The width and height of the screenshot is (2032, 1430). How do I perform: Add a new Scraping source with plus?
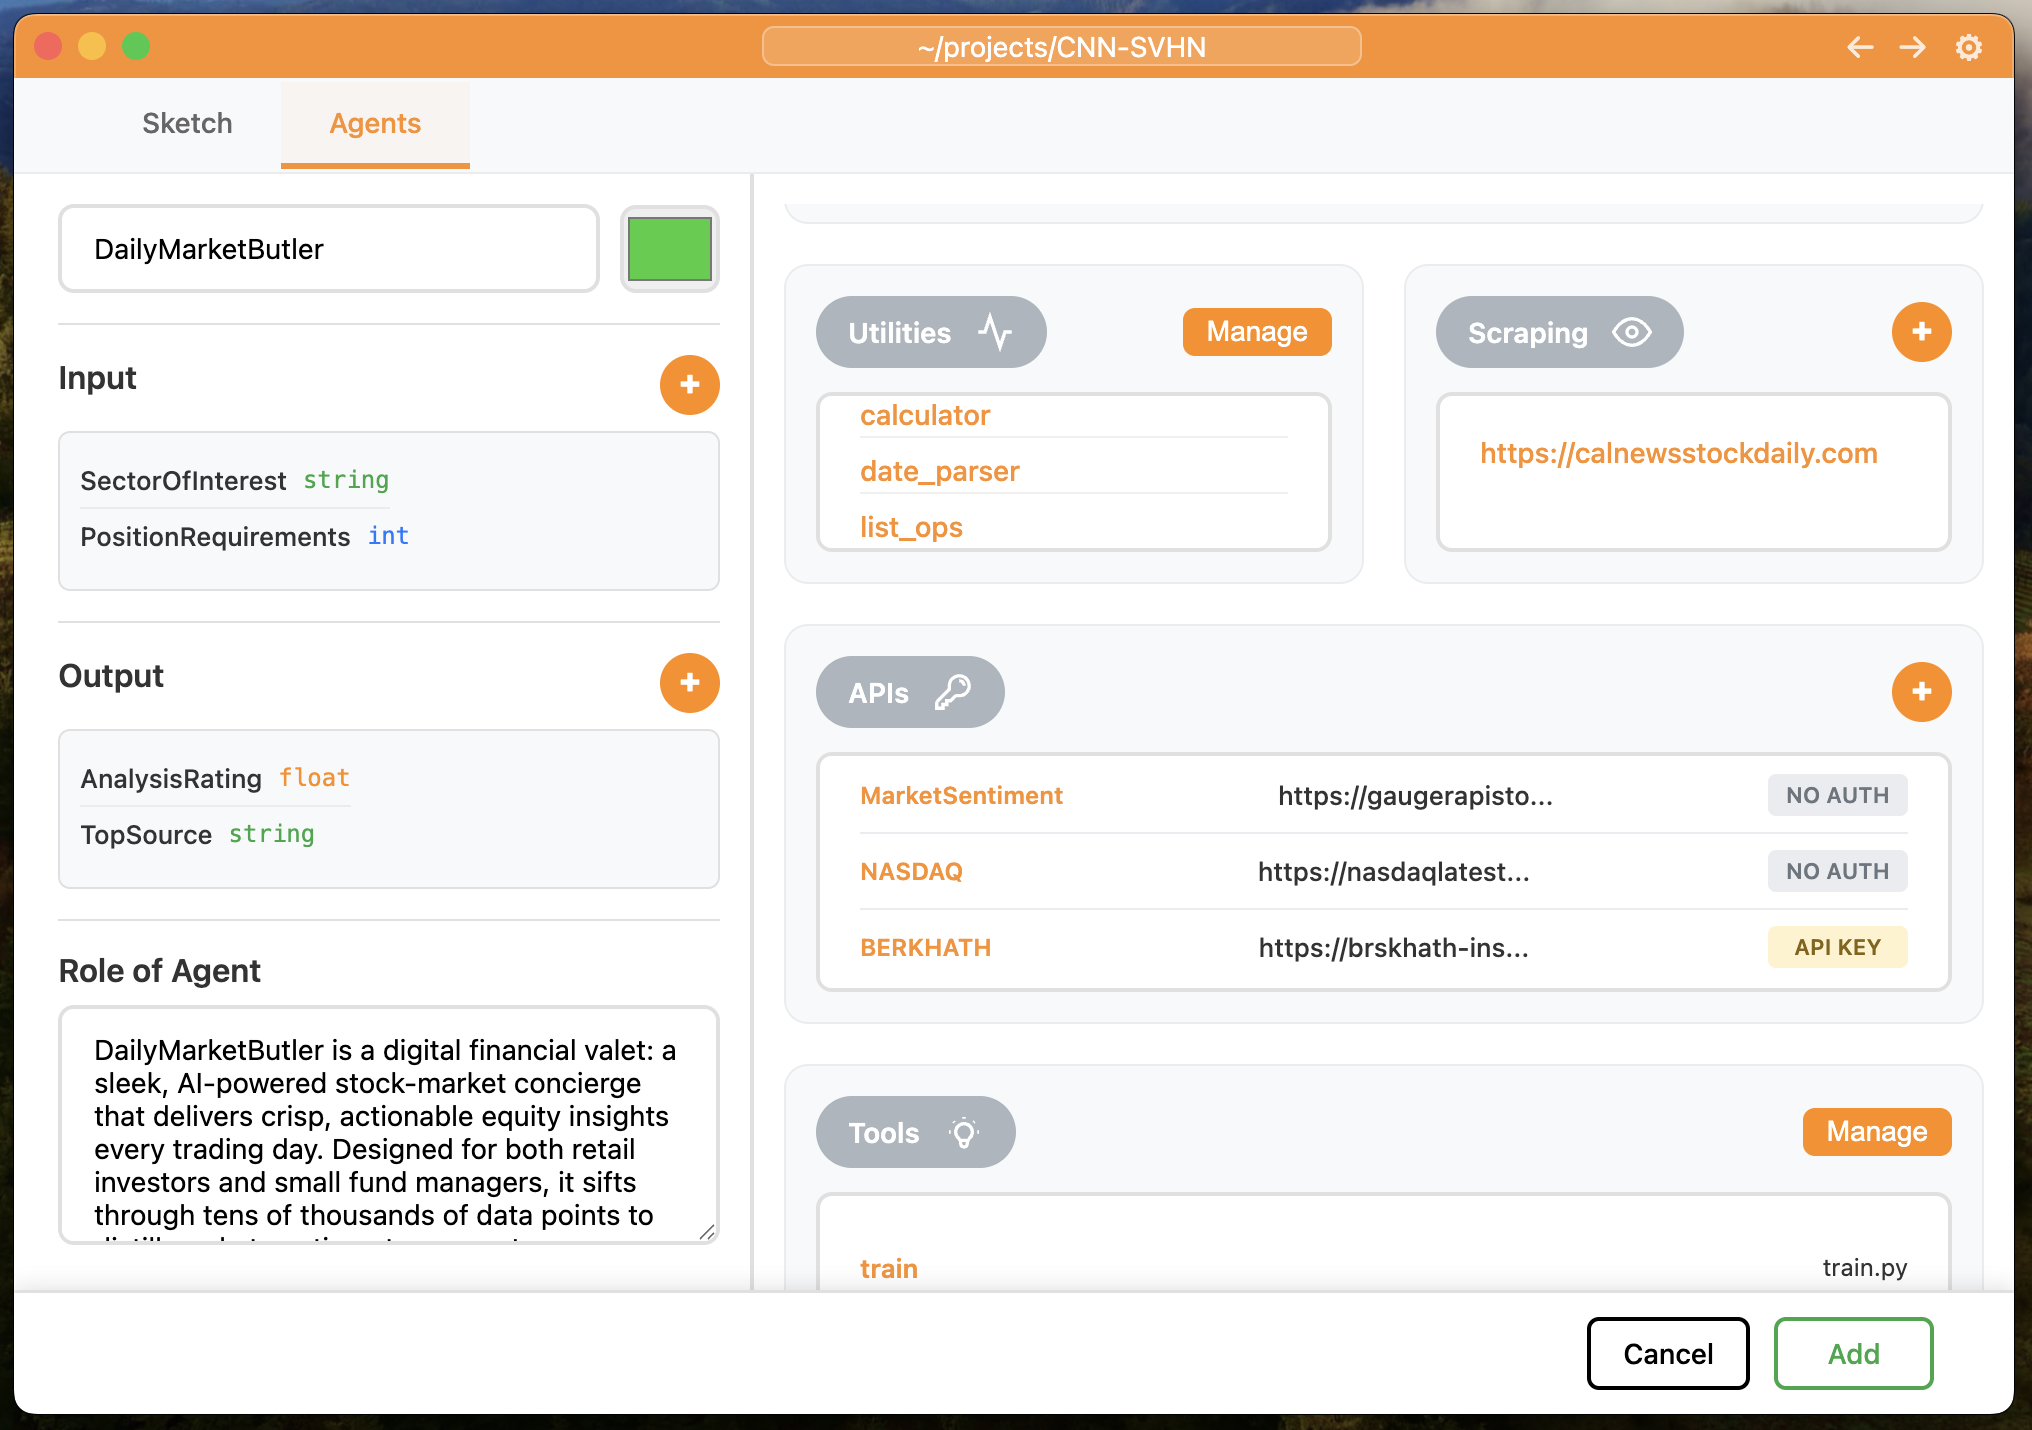(x=1921, y=332)
